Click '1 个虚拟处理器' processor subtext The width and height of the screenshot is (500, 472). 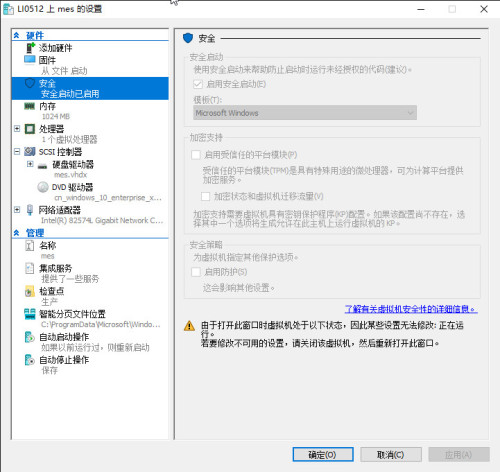(x=69, y=139)
